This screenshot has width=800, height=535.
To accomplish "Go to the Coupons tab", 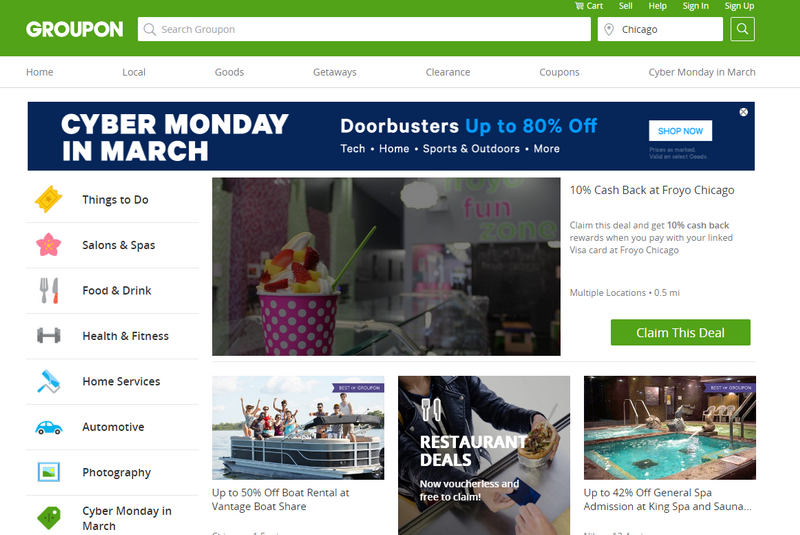I will [559, 72].
